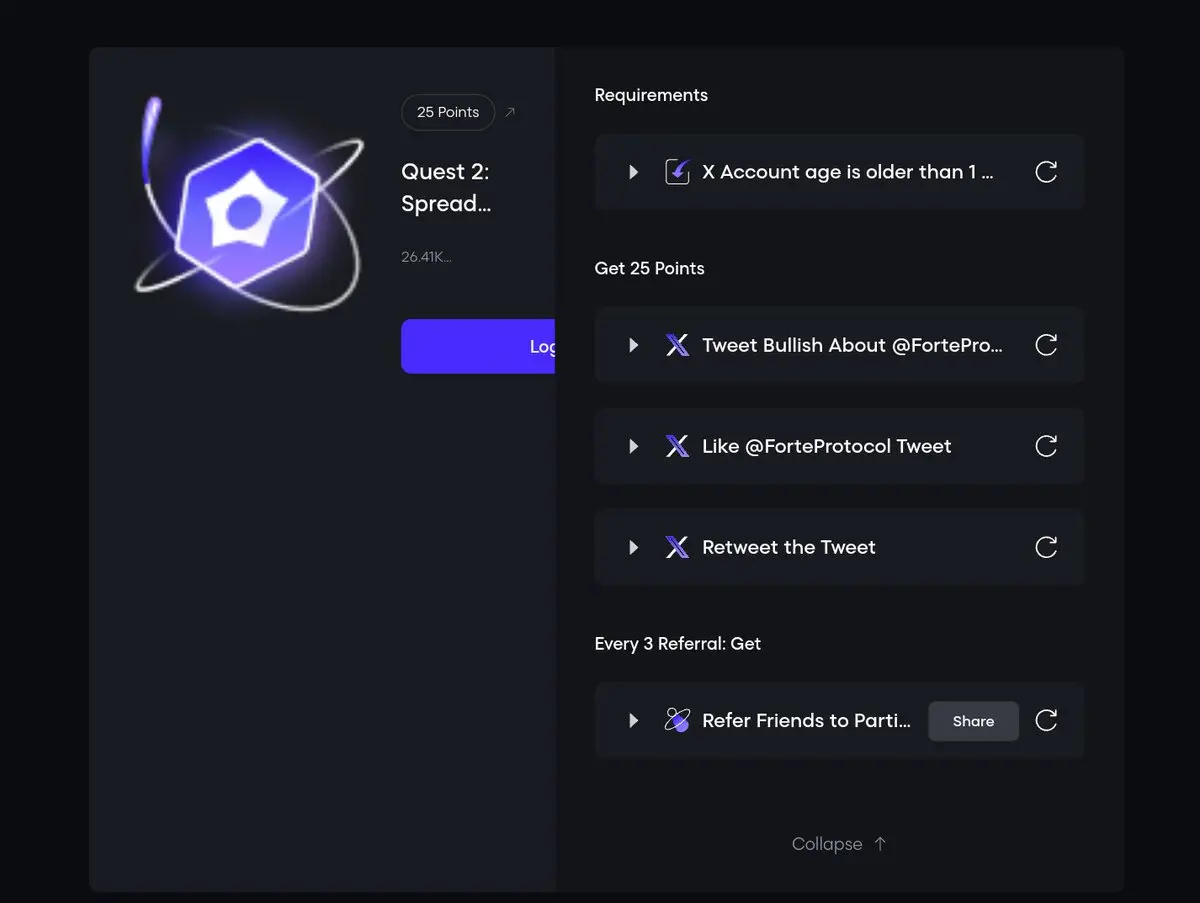This screenshot has width=1200, height=903.
Task: Open the arrow link next to 25 Points
Action: coord(510,112)
